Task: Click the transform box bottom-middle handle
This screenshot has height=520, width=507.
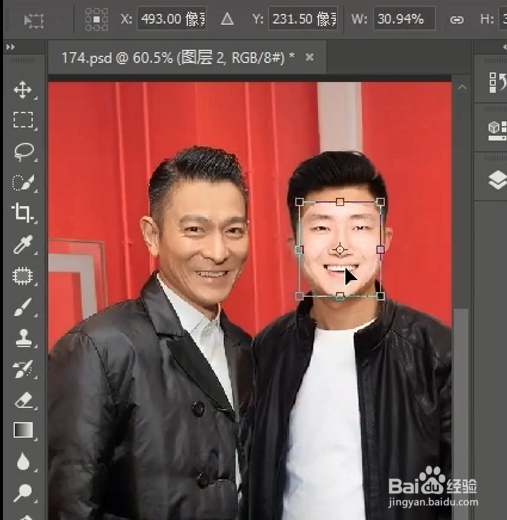Action: (340, 296)
